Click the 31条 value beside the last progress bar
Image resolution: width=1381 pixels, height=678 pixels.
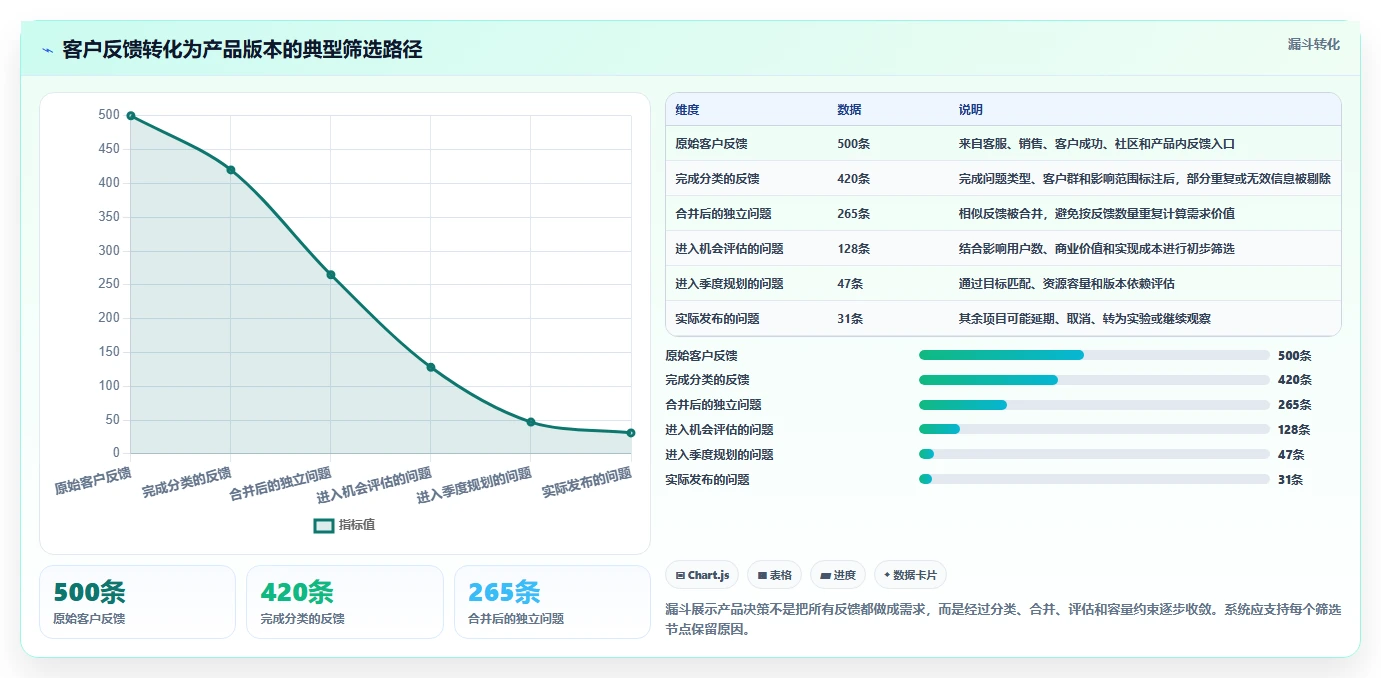coord(1291,480)
